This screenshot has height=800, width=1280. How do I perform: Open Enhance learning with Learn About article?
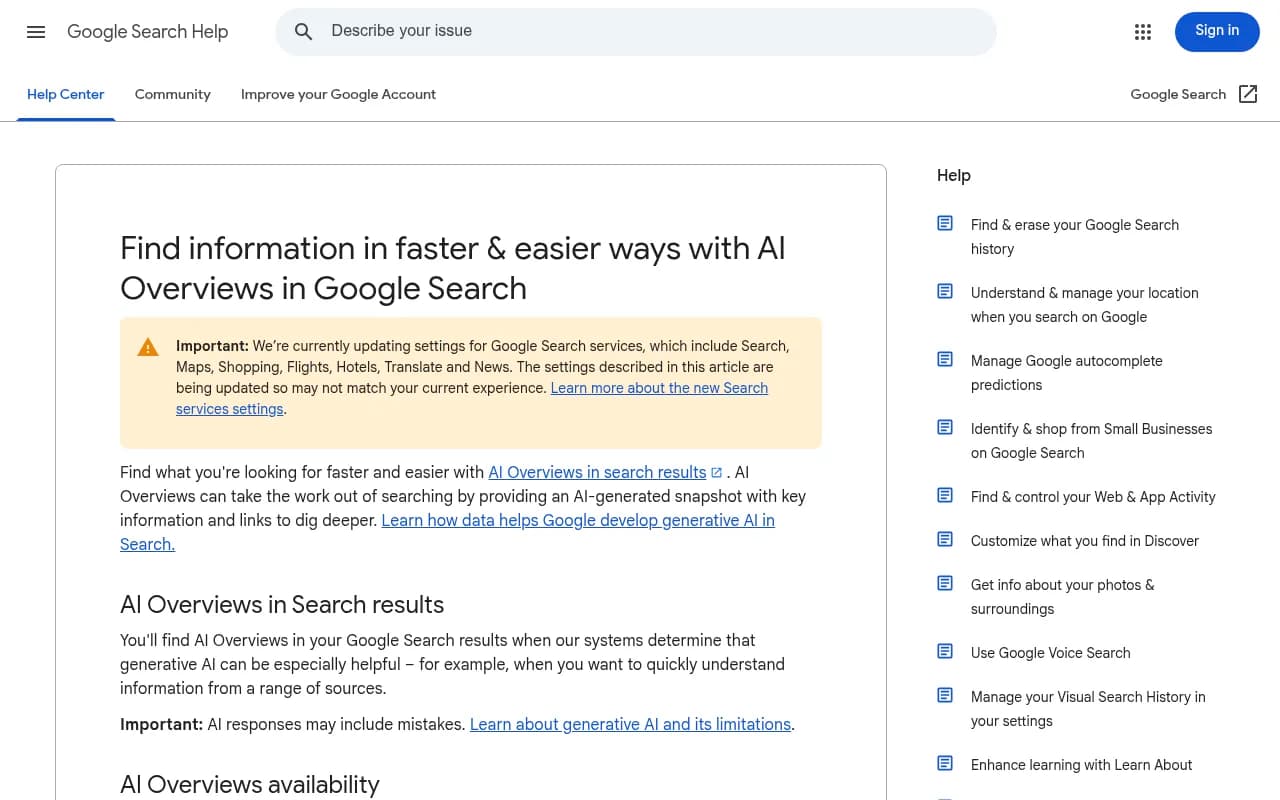(1081, 765)
